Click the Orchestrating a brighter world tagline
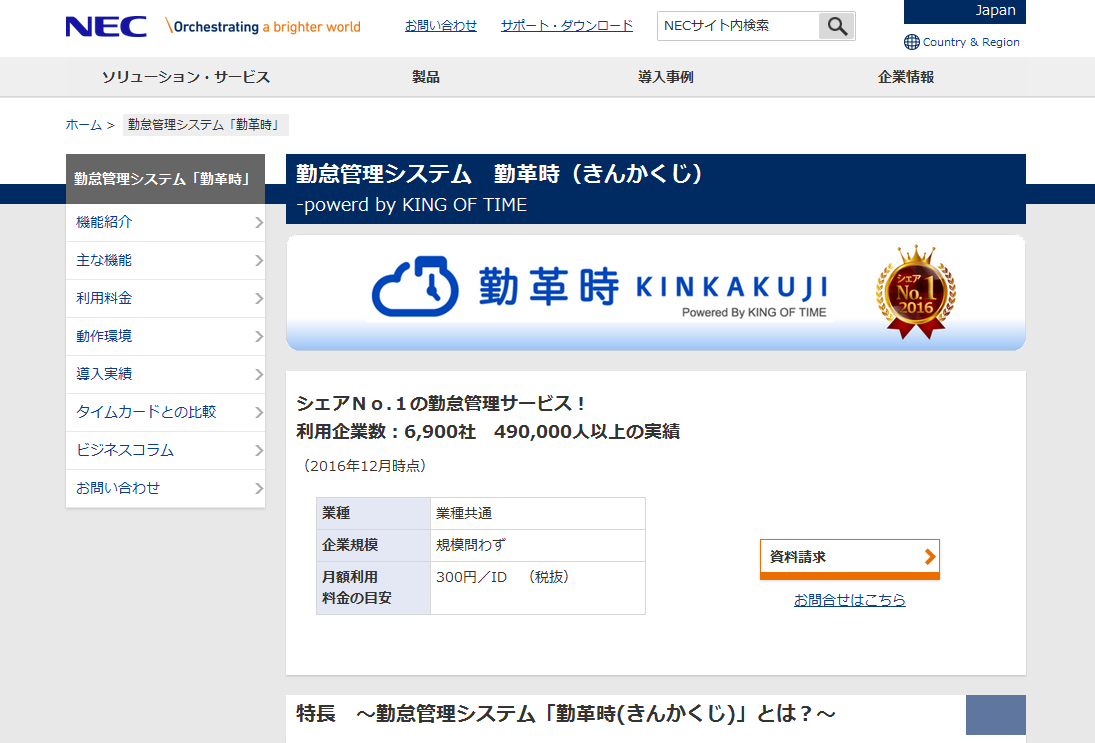Image resolution: width=1095 pixels, height=743 pixels. pos(263,27)
